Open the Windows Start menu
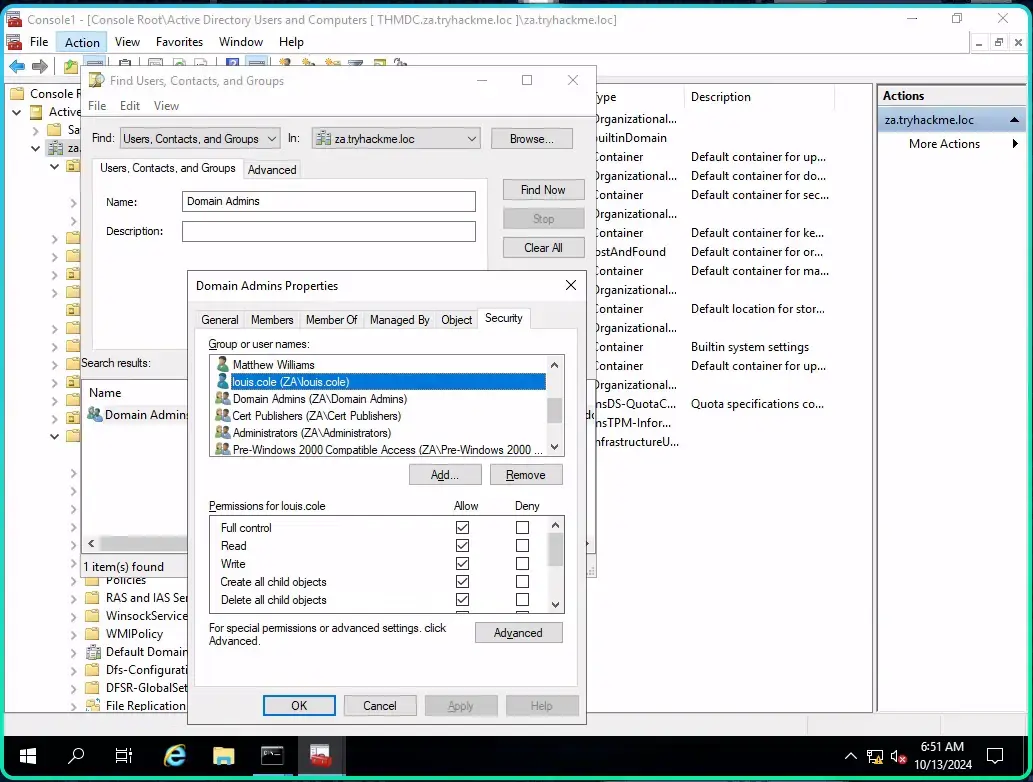1033x782 pixels. point(28,756)
